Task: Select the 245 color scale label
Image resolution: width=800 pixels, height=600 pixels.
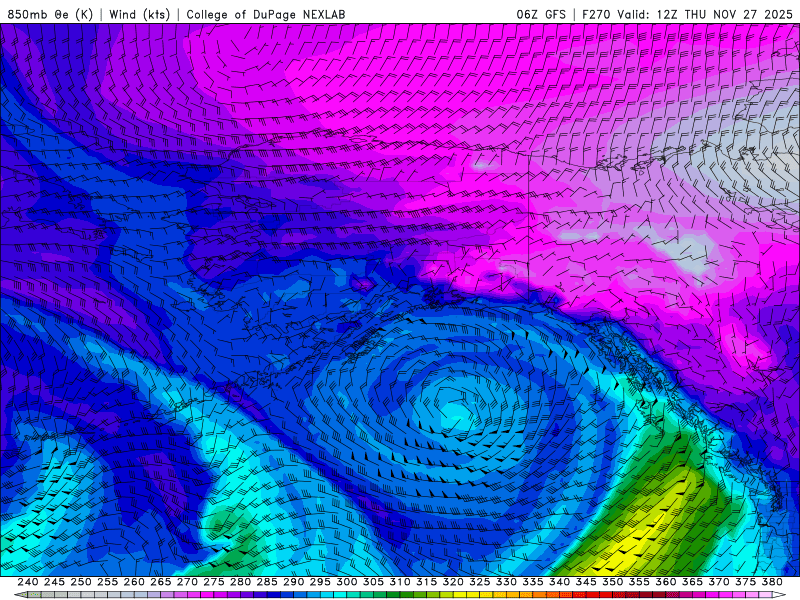Action: coord(54,582)
